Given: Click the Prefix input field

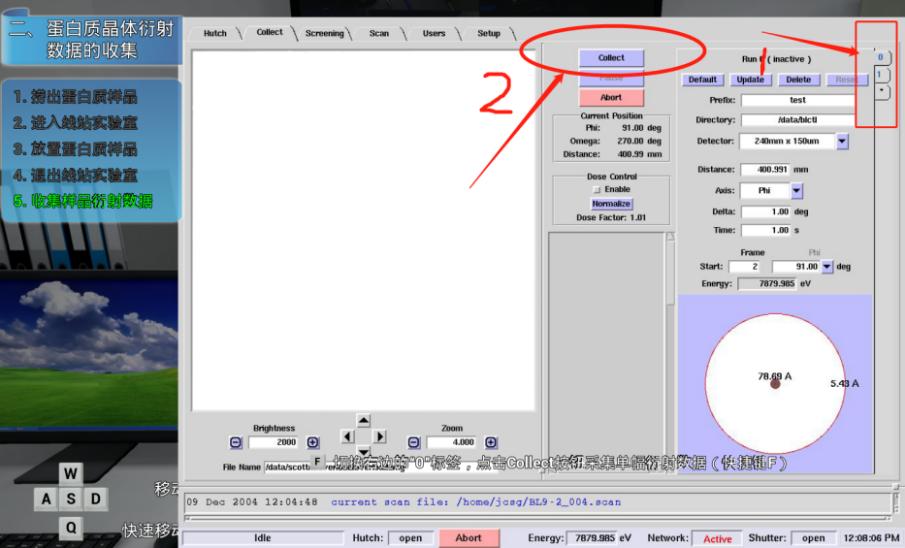Looking at the screenshot, I should [797, 100].
